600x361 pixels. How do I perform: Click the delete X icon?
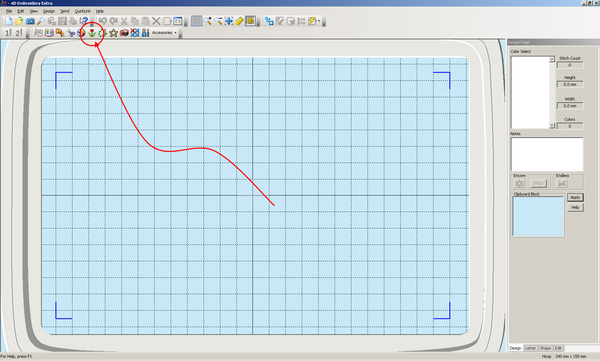point(156,21)
